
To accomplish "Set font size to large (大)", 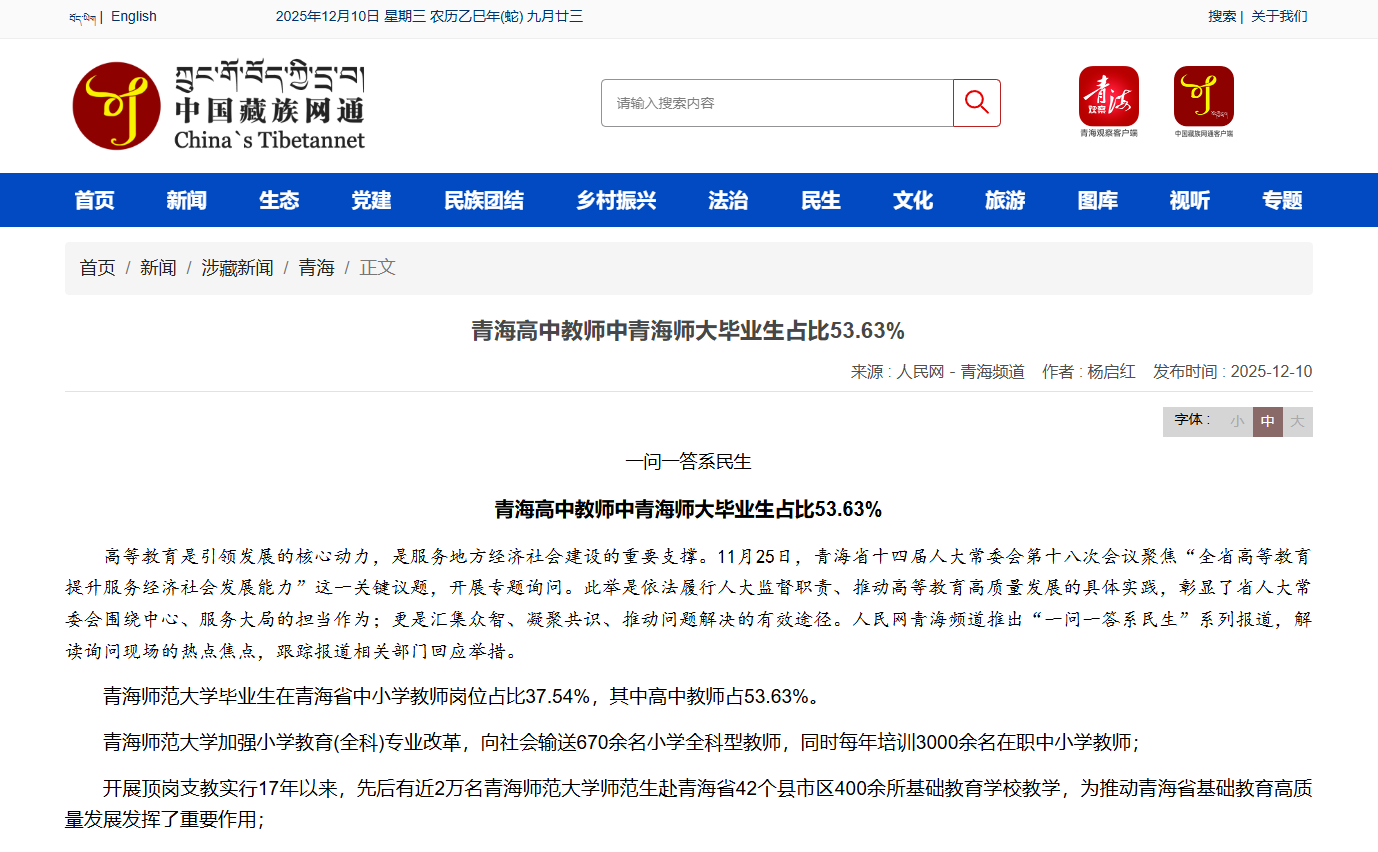I will click(1297, 422).
